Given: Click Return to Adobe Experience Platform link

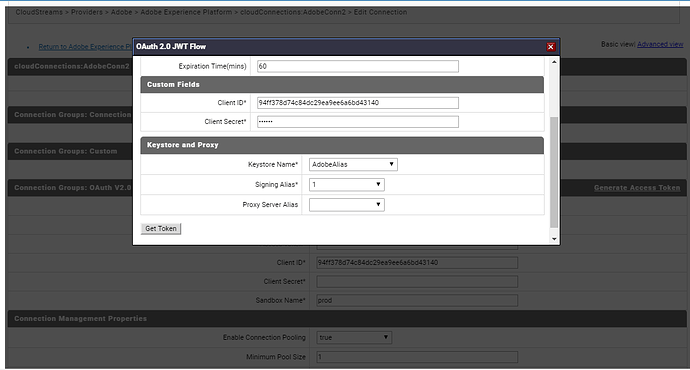Looking at the screenshot, I should (85, 47).
